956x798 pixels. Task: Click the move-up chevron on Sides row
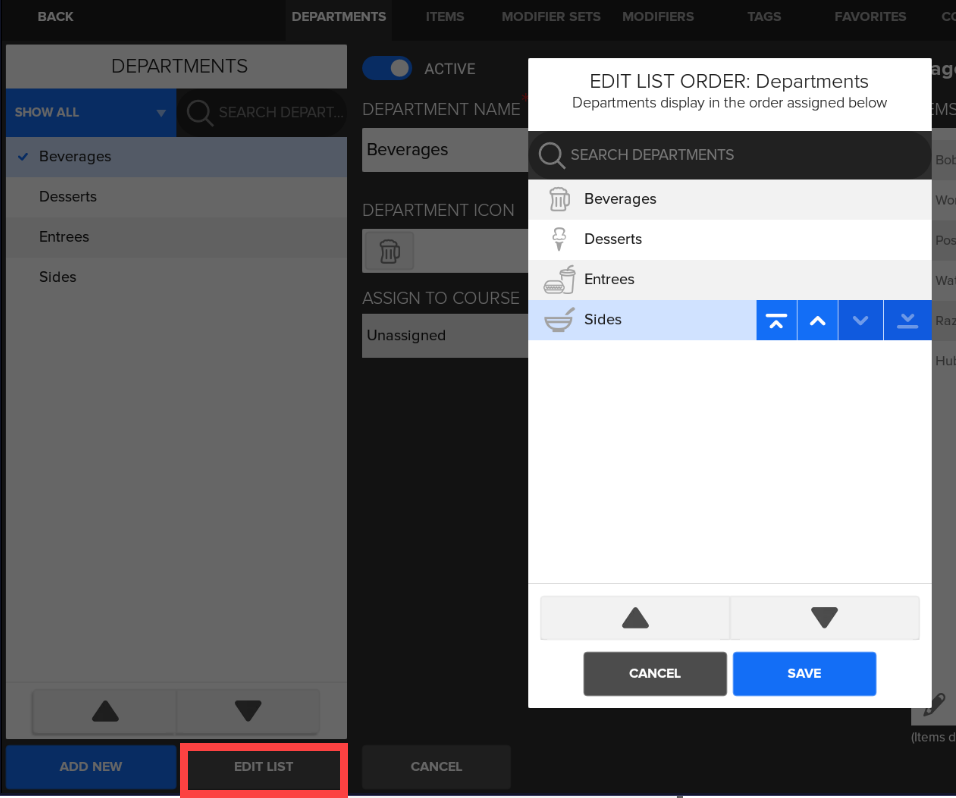point(818,320)
